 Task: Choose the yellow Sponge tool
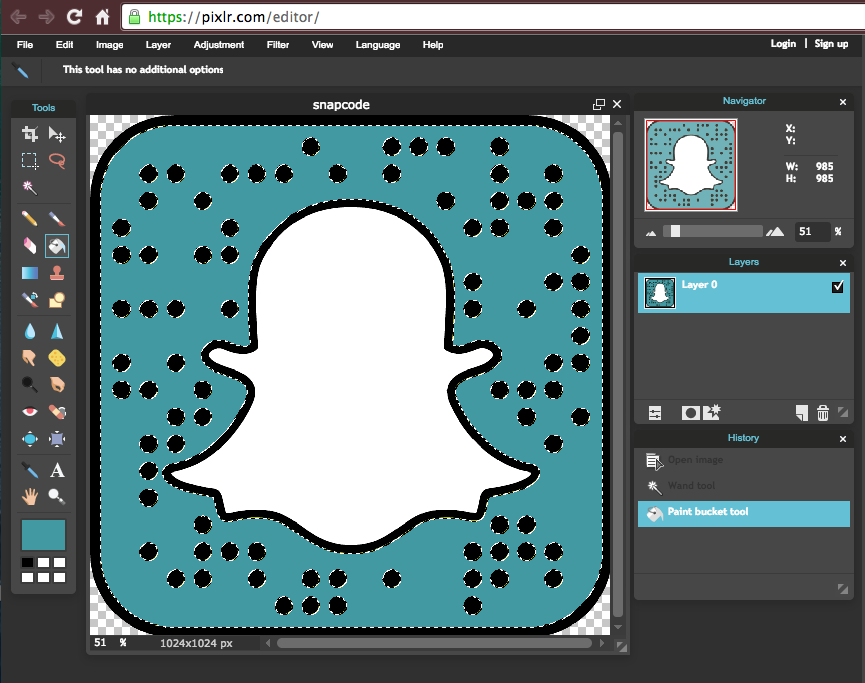(x=57, y=358)
